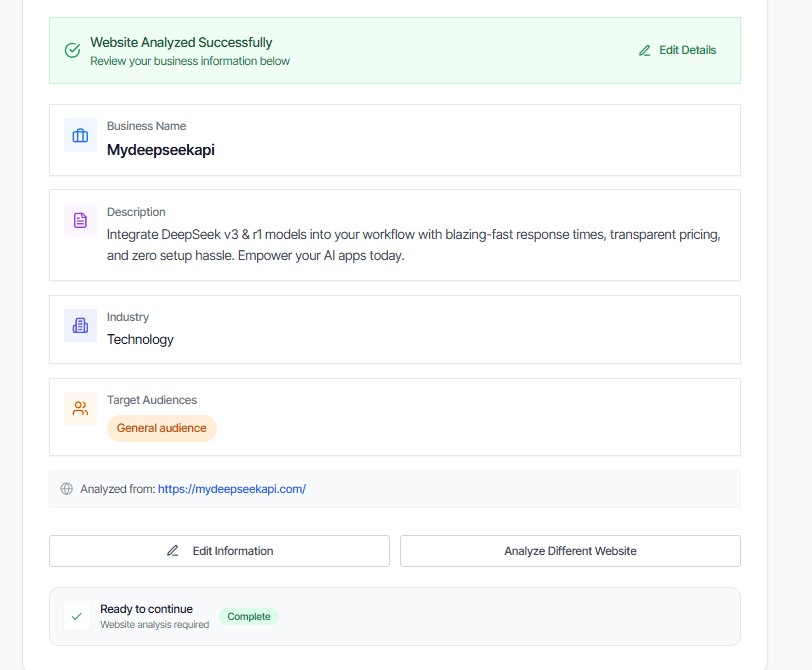Click the check icon beside Ready to continue

[x=77, y=616]
